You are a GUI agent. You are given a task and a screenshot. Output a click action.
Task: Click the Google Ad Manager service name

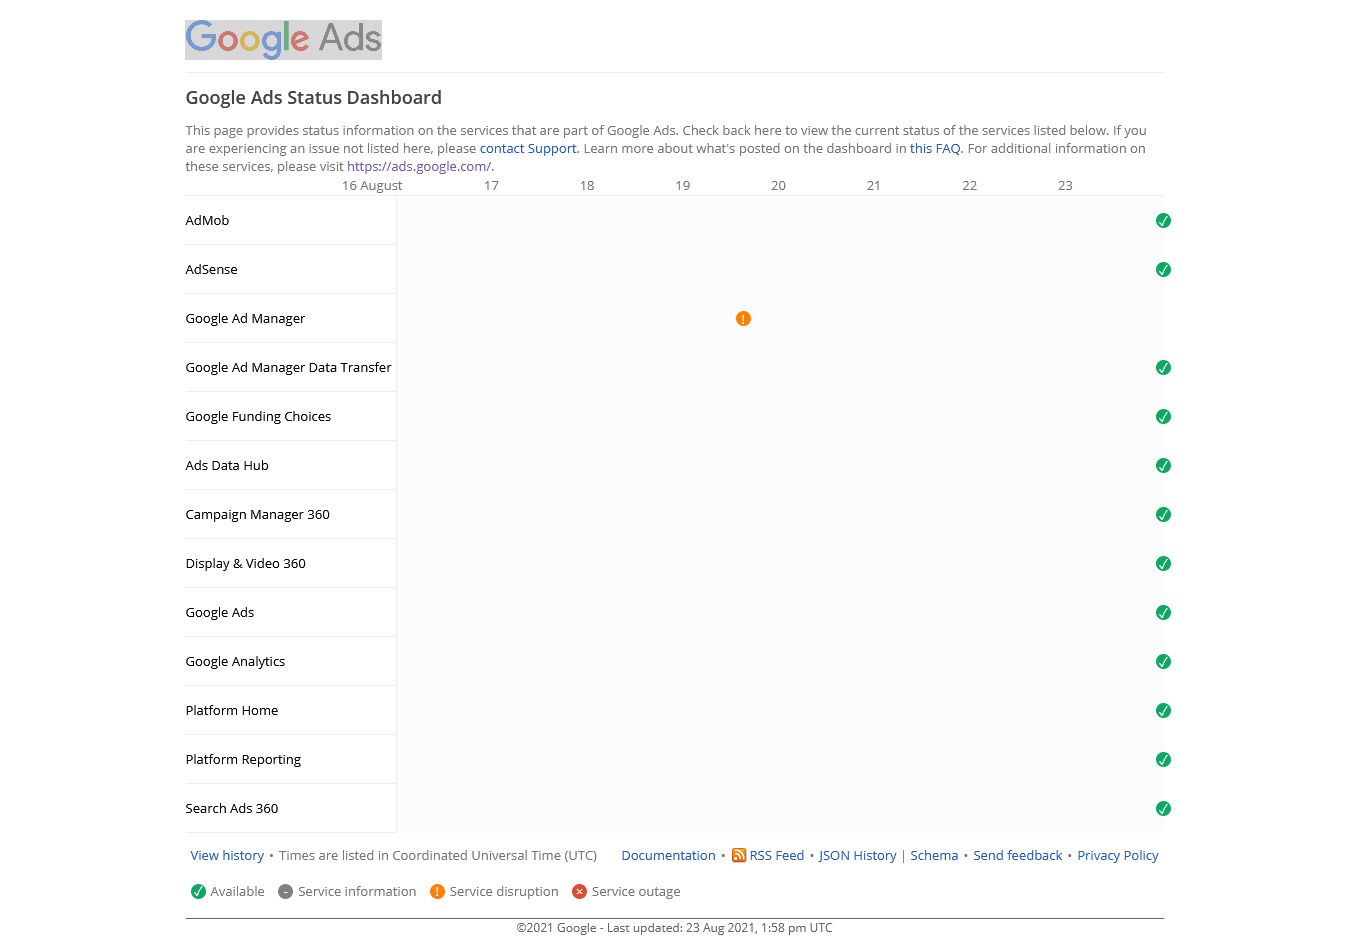click(x=245, y=319)
